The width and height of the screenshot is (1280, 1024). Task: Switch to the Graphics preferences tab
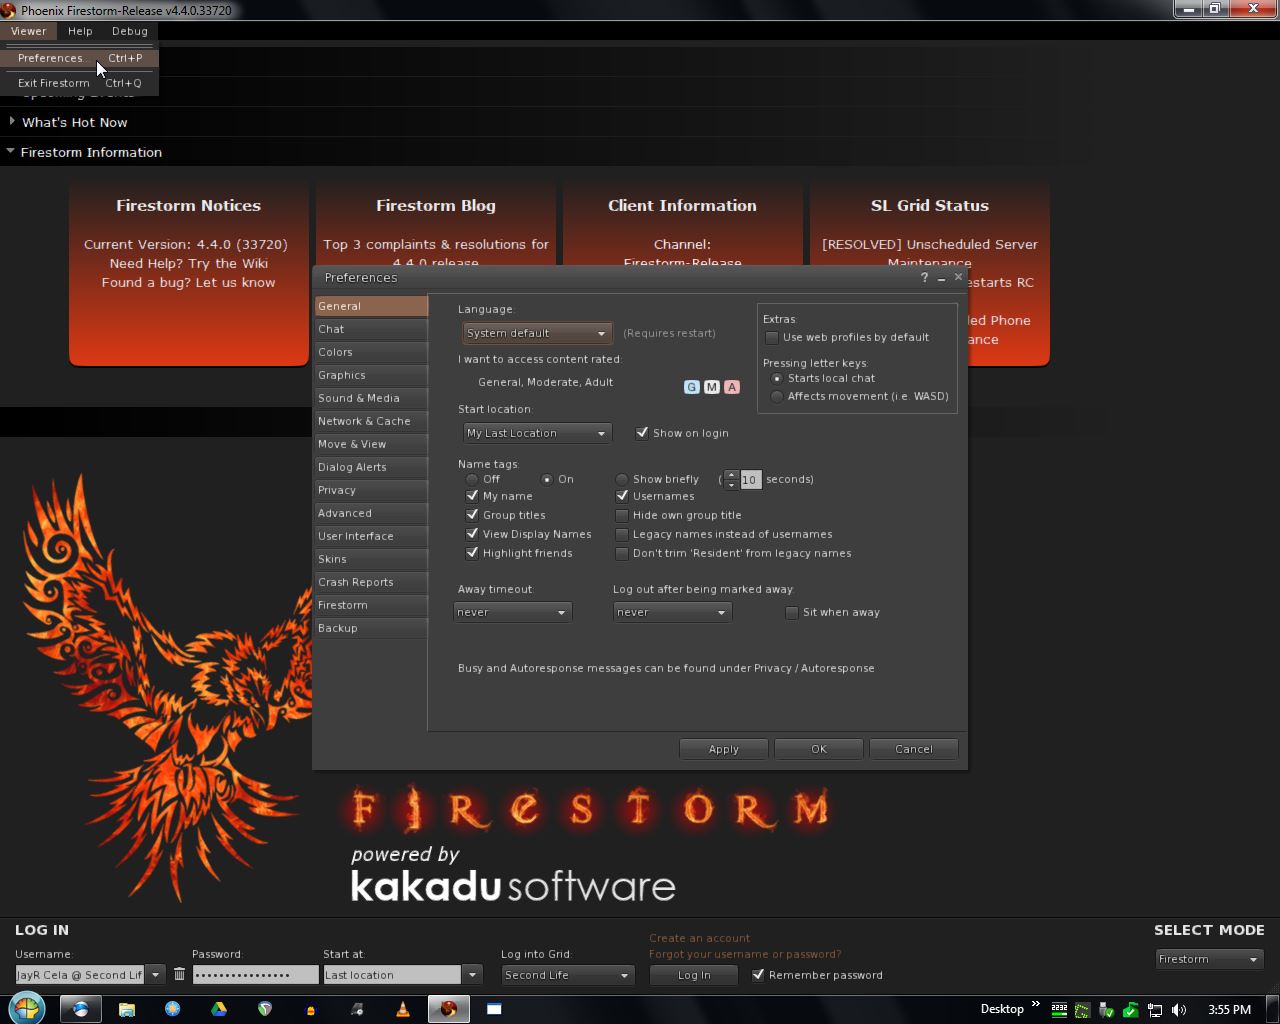pos(371,375)
